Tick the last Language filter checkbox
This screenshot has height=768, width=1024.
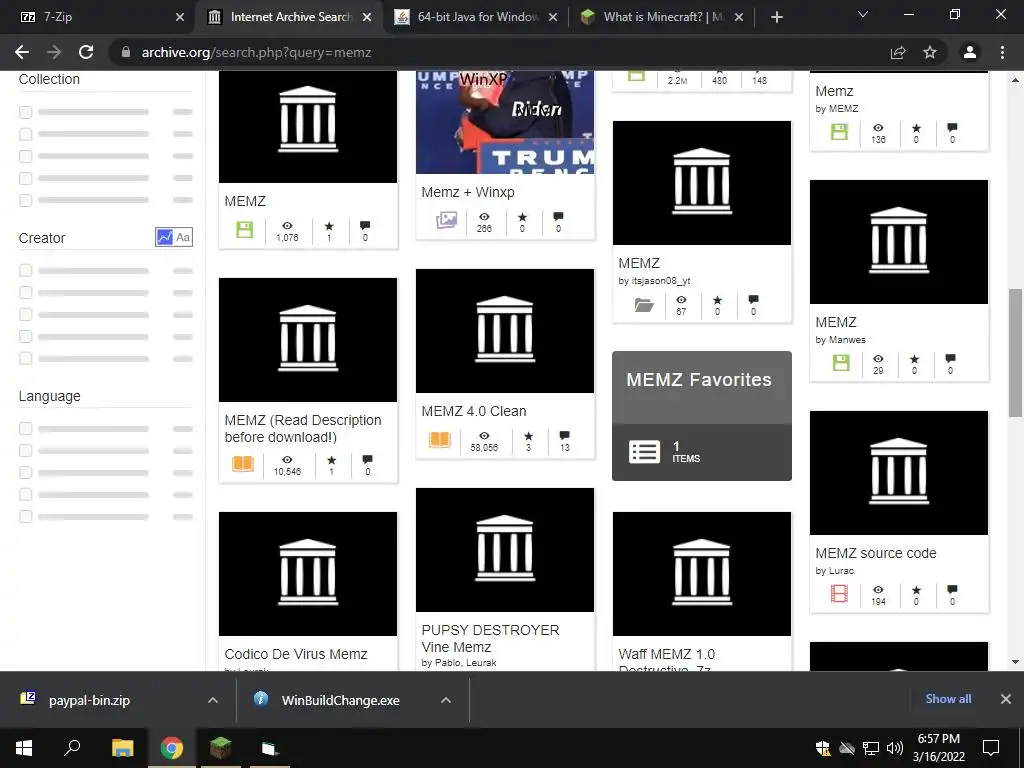[25, 517]
